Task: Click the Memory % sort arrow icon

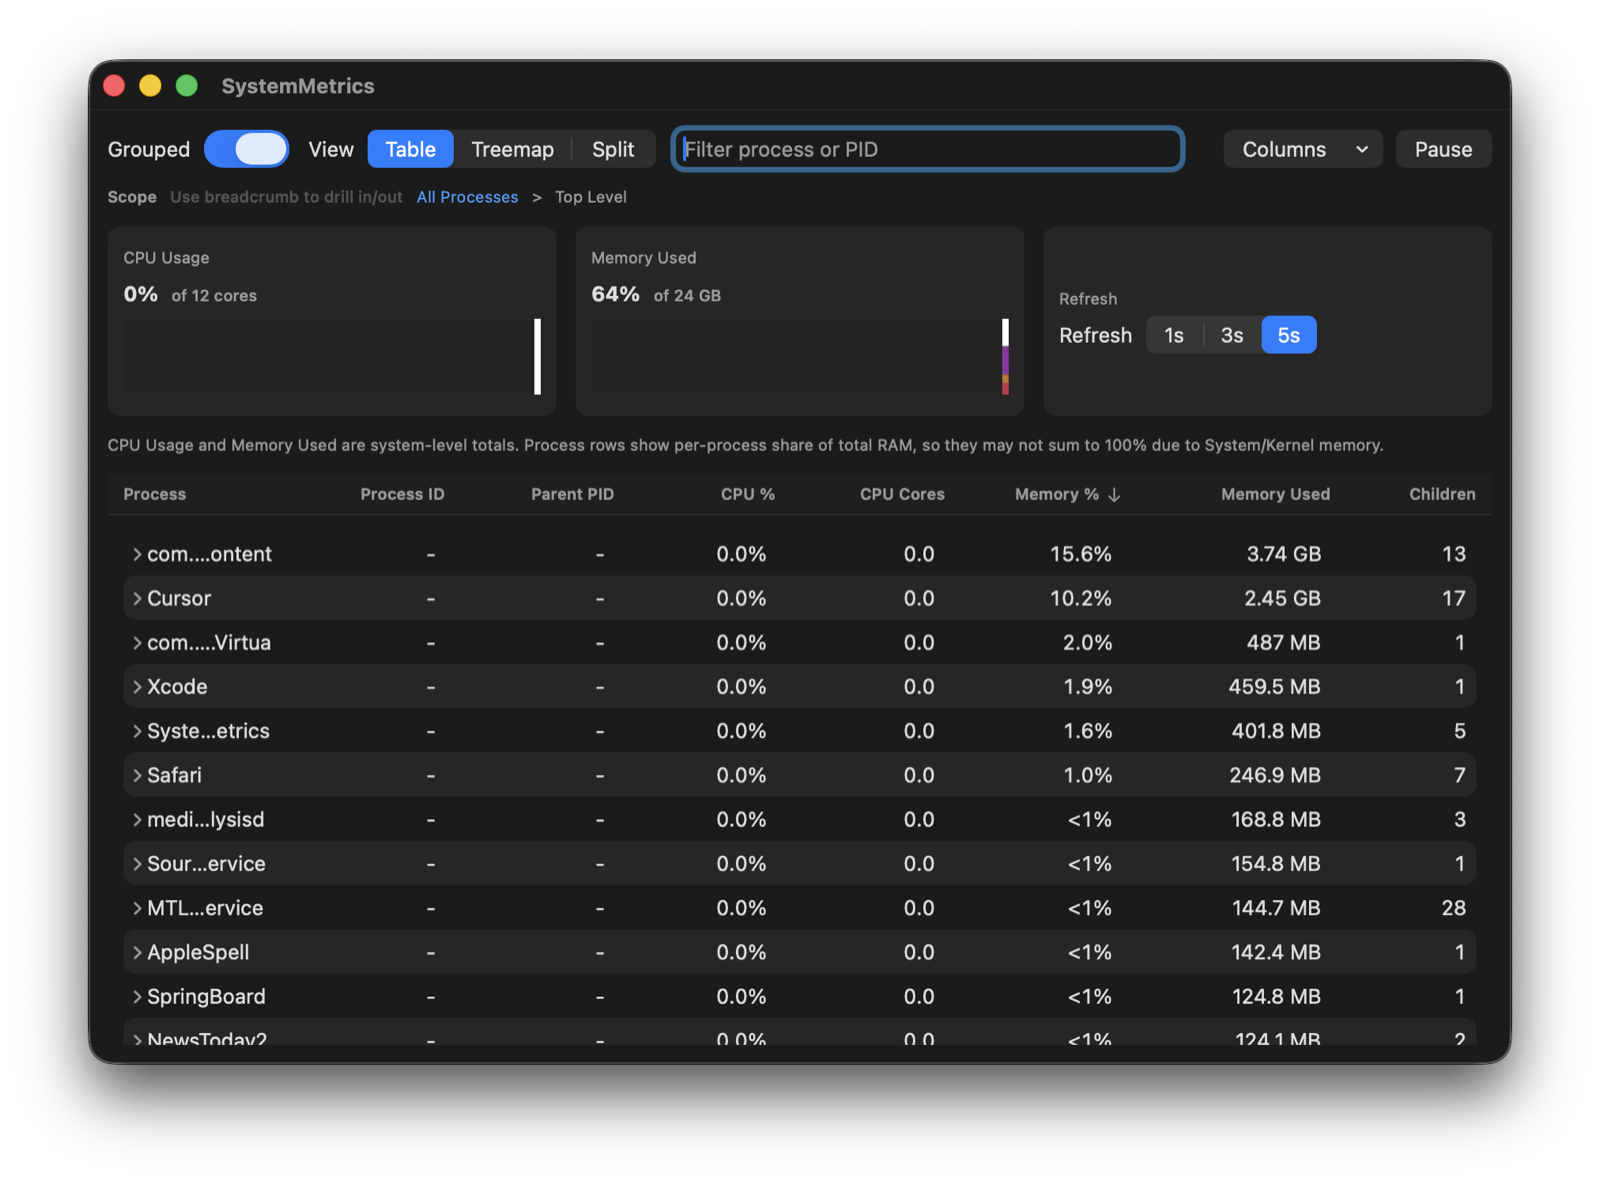Action: 1114,494
